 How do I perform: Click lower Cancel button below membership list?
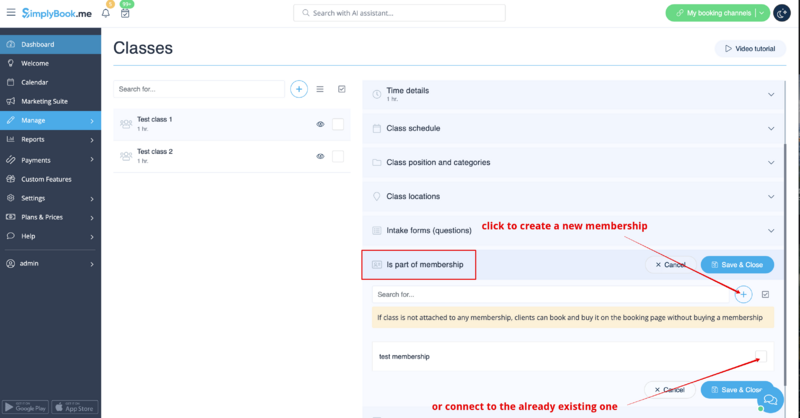point(670,389)
